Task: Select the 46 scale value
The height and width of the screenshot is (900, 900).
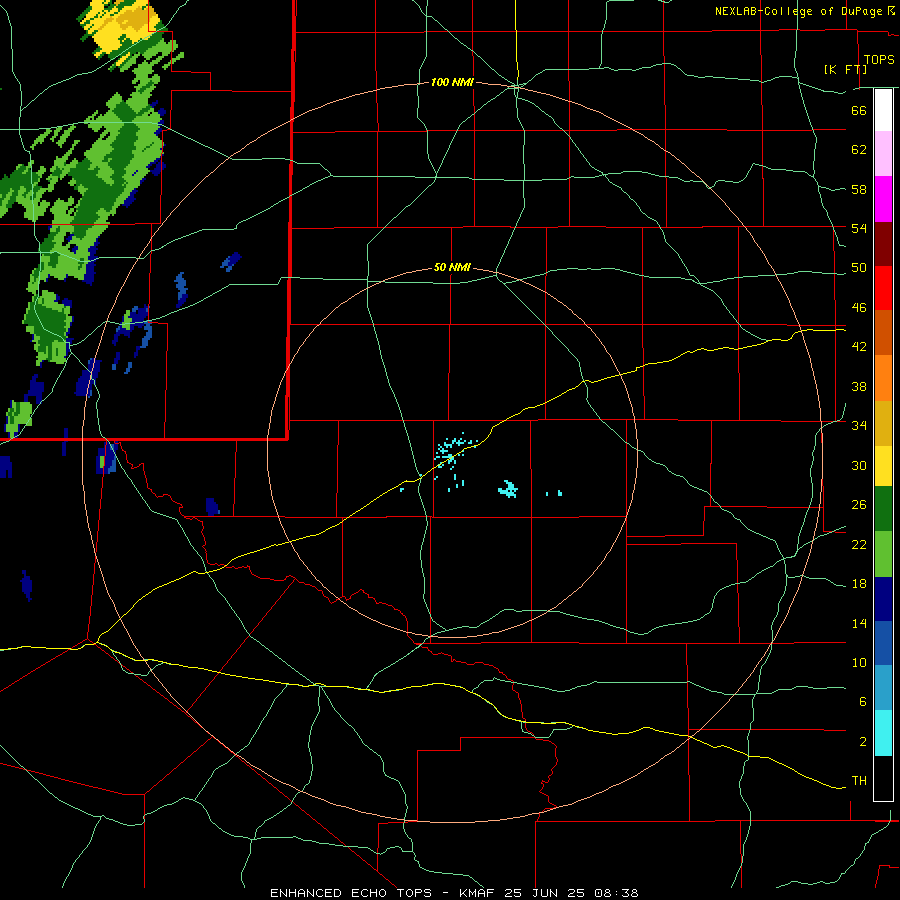Action: (x=859, y=308)
